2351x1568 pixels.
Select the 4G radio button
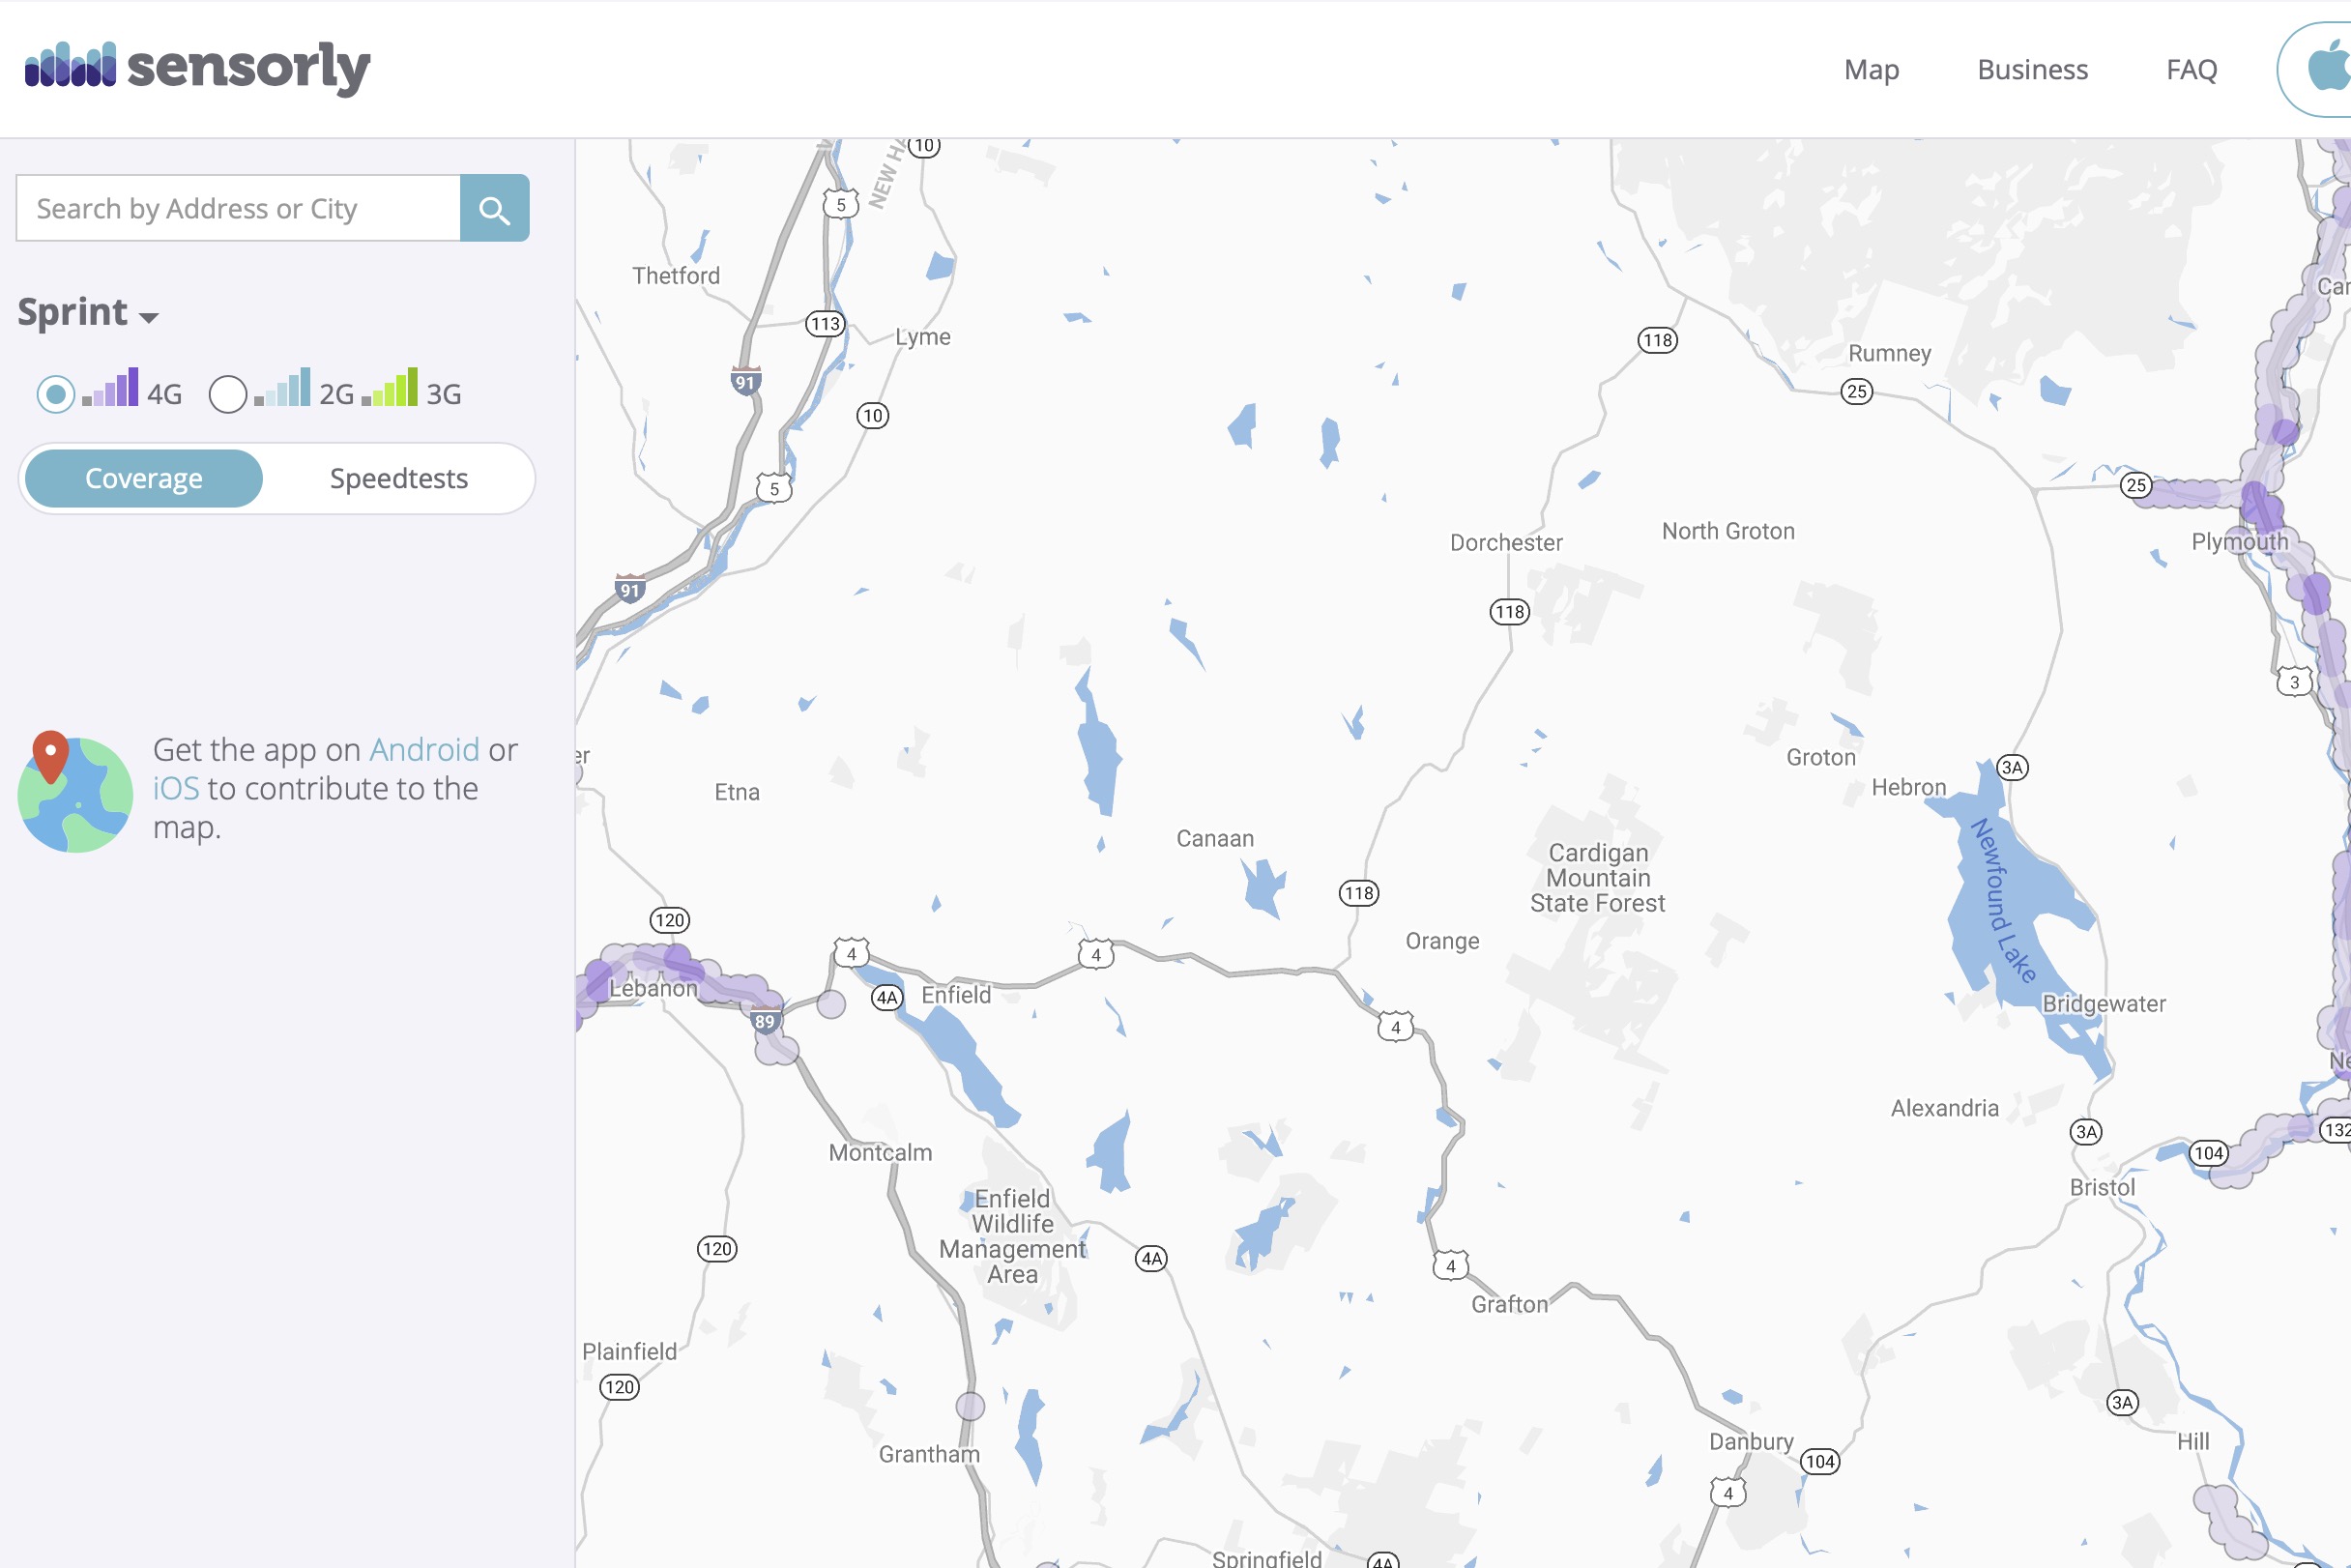[56, 394]
